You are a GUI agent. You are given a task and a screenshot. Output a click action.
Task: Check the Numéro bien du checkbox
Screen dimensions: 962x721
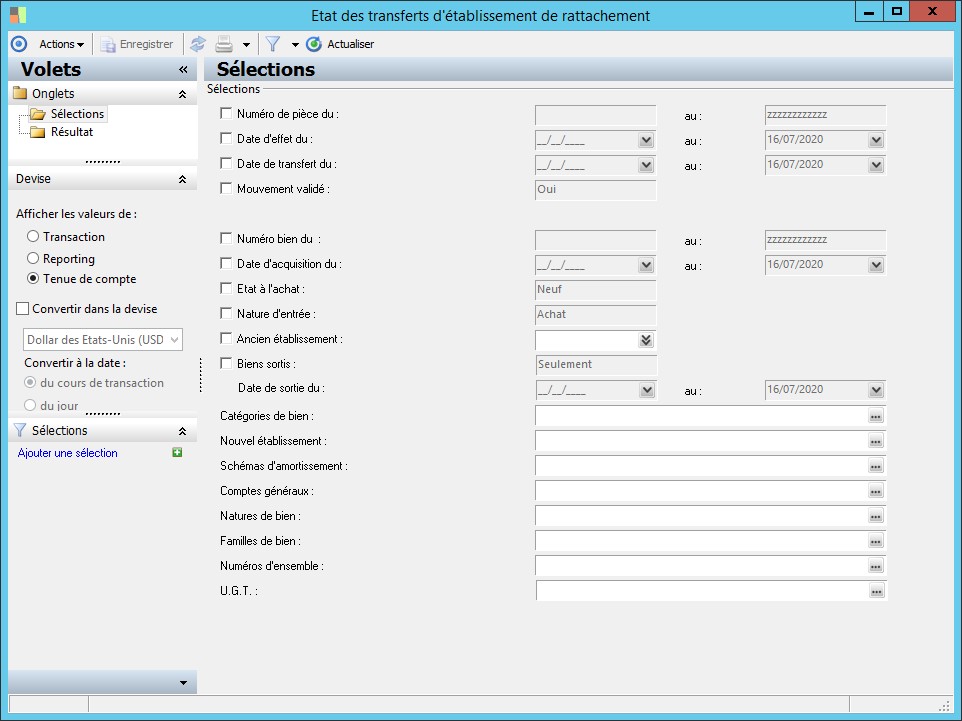click(x=226, y=238)
